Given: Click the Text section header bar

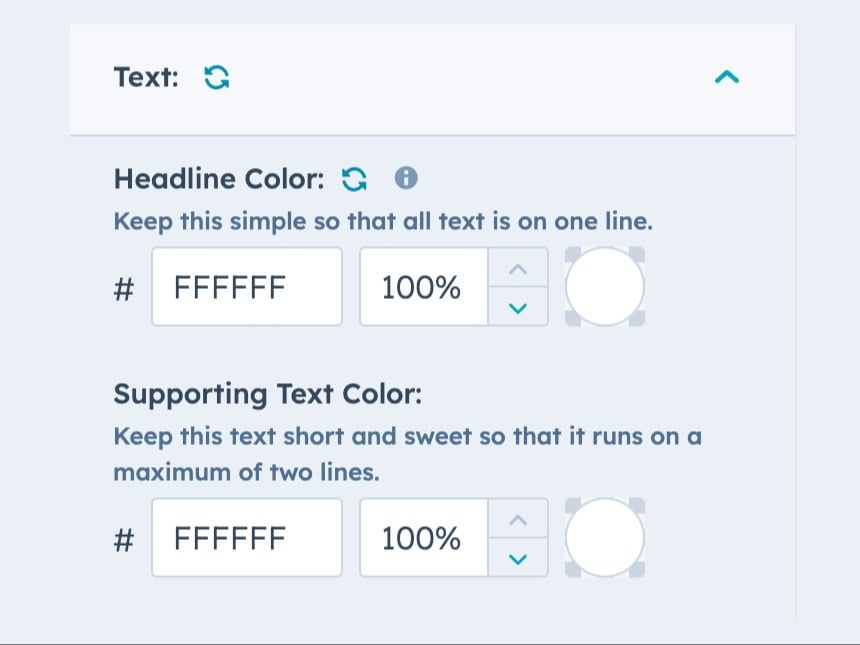Looking at the screenshot, I should (x=450, y=76).
